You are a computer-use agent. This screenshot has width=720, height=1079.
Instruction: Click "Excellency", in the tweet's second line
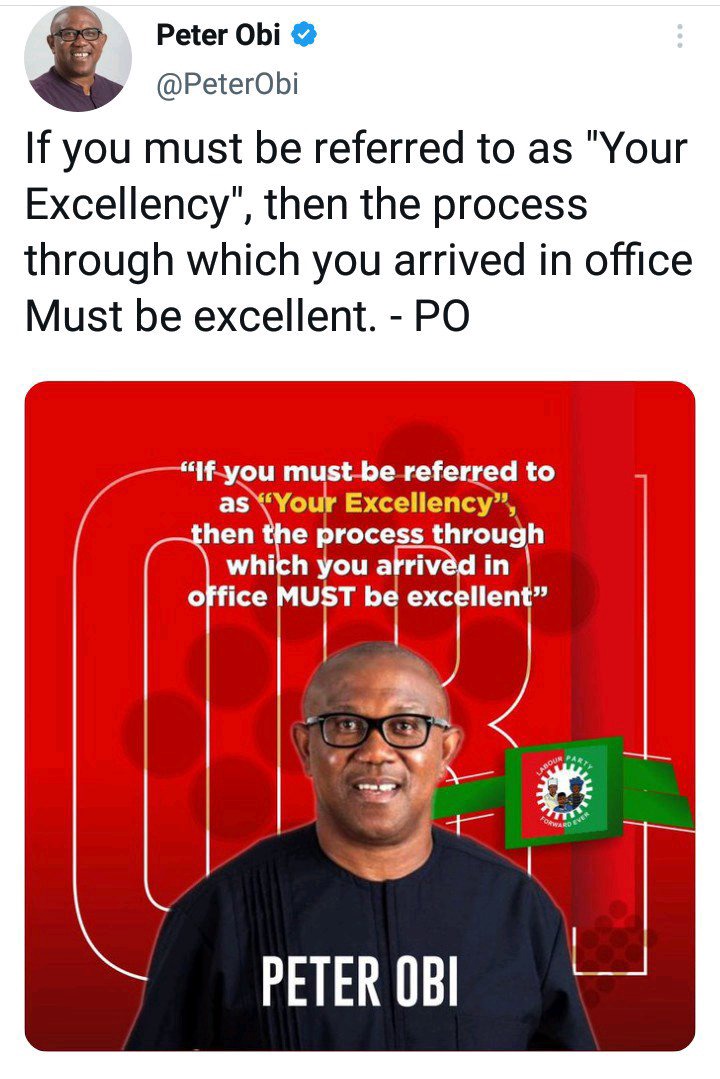(x=135, y=205)
